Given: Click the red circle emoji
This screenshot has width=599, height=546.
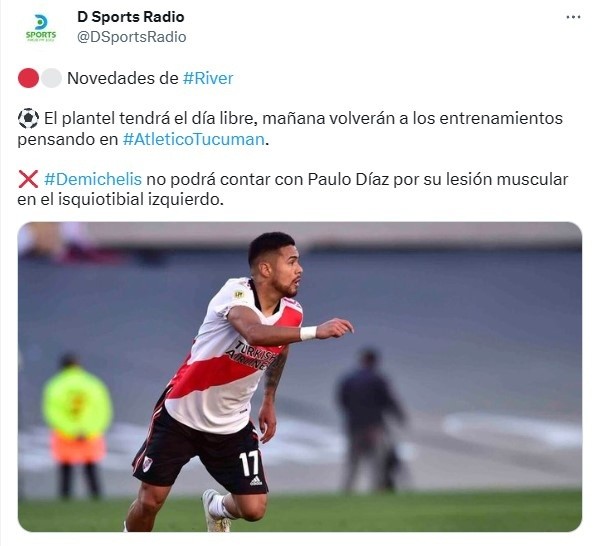Looking at the screenshot, I should tap(28, 78).
